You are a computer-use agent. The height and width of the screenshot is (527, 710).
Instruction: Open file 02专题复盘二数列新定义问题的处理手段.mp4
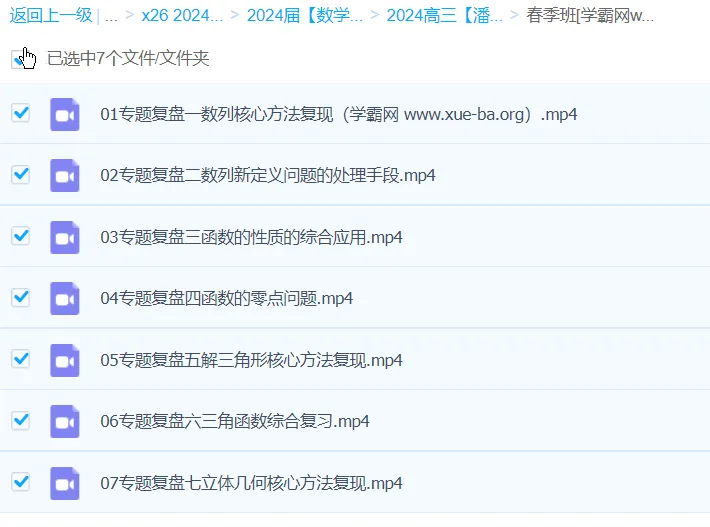click(268, 175)
